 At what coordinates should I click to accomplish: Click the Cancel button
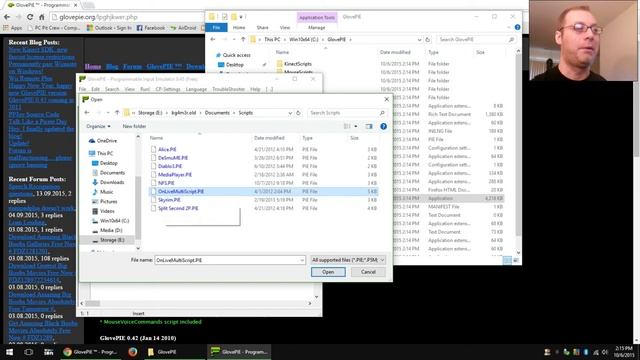pyautogui.click(x=368, y=272)
